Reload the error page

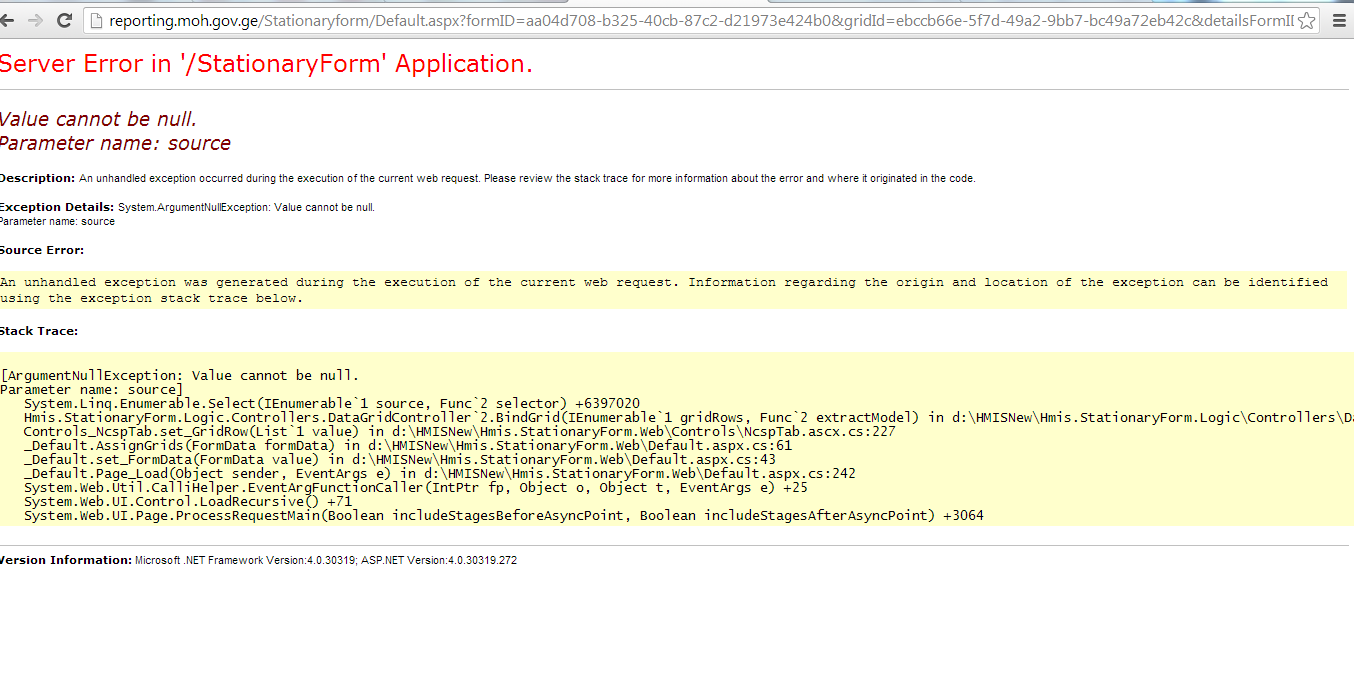click(x=64, y=20)
